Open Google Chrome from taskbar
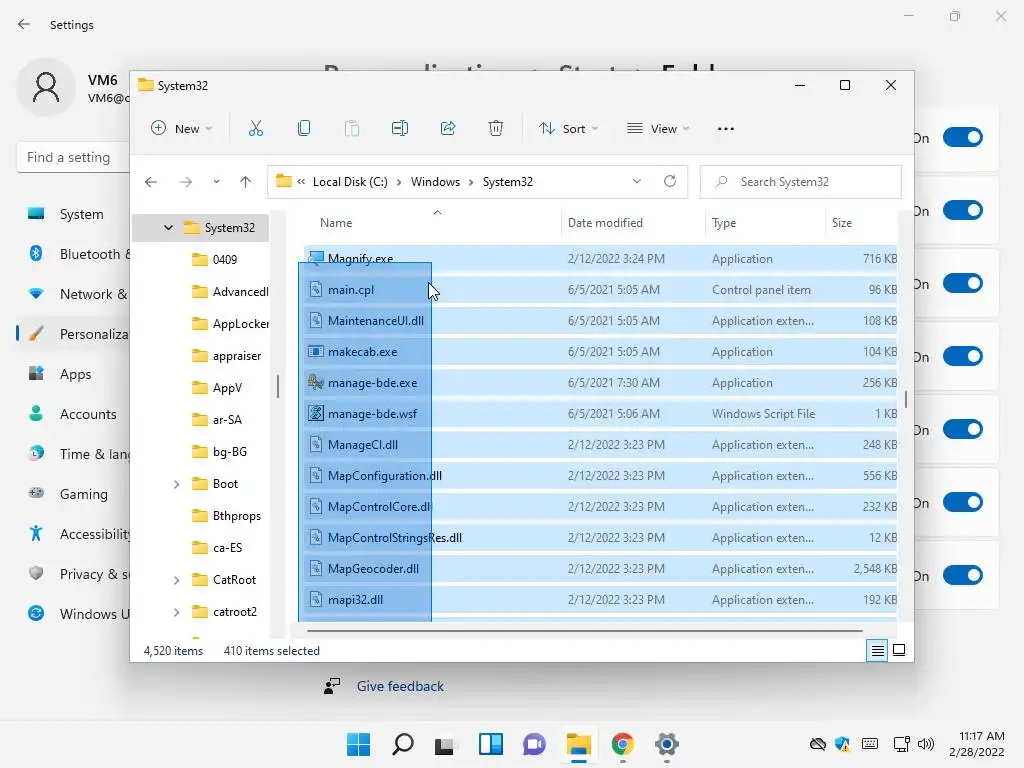The width and height of the screenshot is (1024, 768). coord(622,744)
